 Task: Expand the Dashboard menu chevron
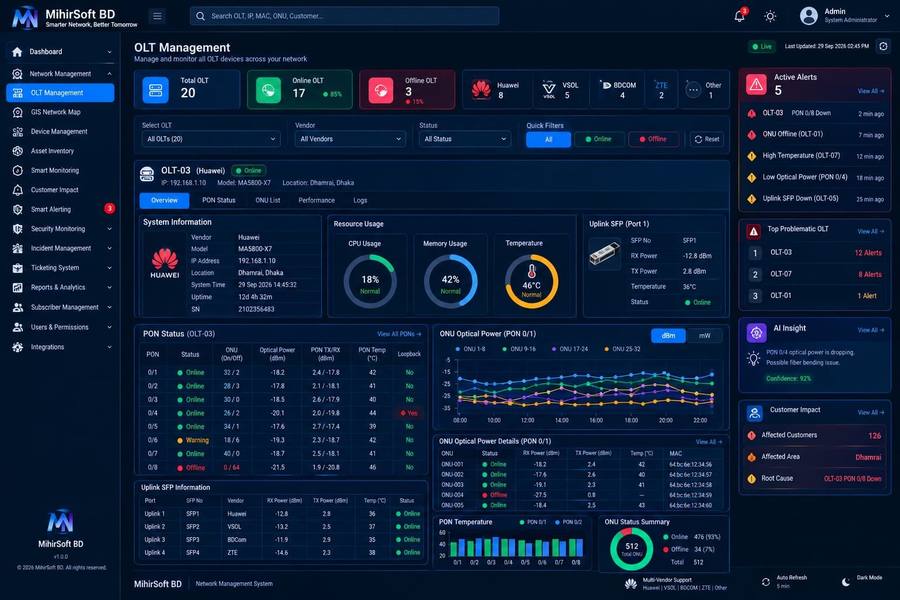pyautogui.click(x=110, y=52)
